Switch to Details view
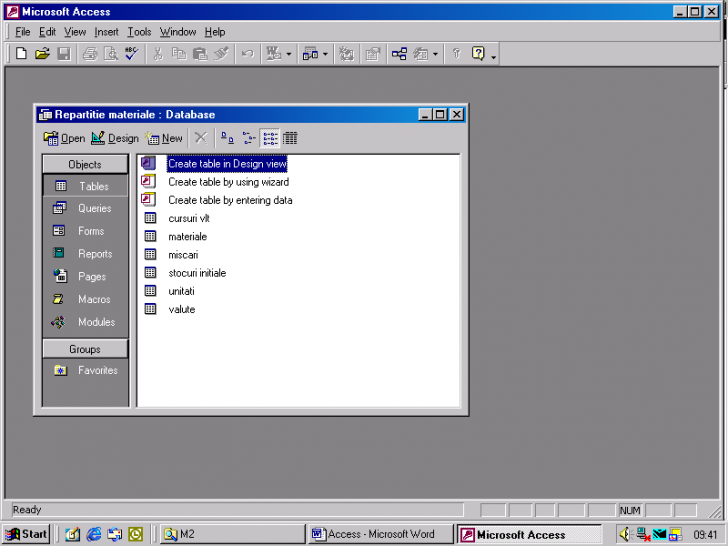The height and width of the screenshot is (546, 728). (290, 138)
